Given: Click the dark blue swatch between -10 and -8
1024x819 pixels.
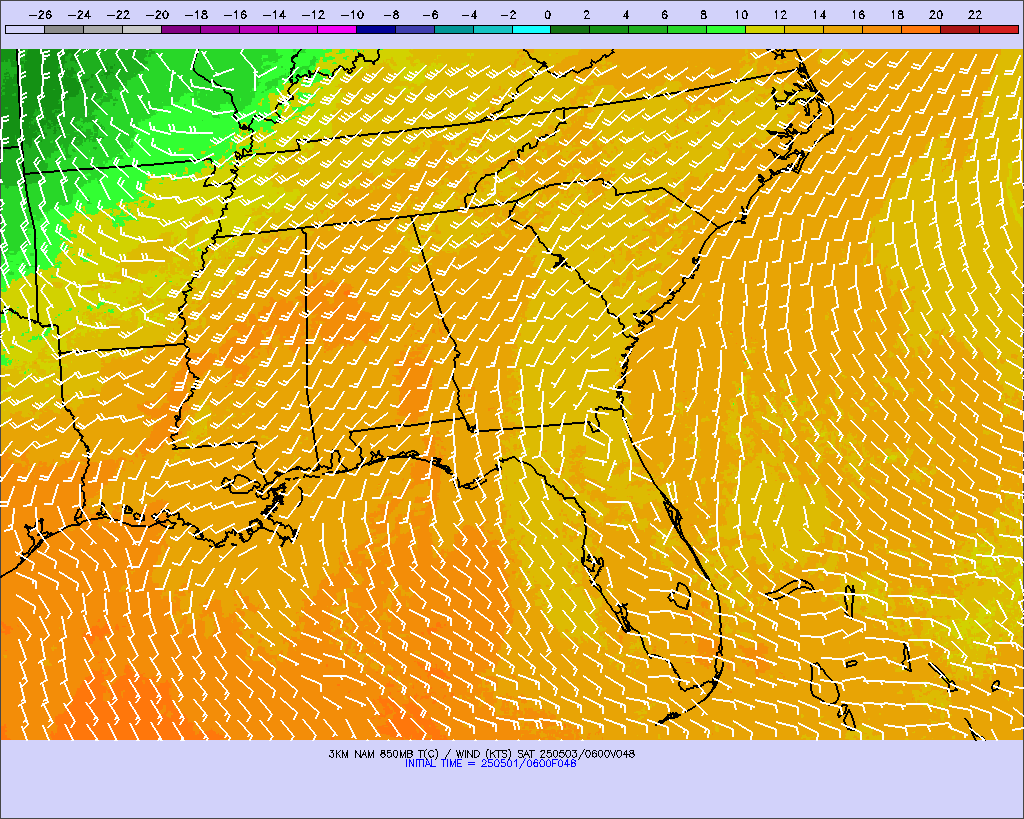Looking at the screenshot, I should (376, 29).
